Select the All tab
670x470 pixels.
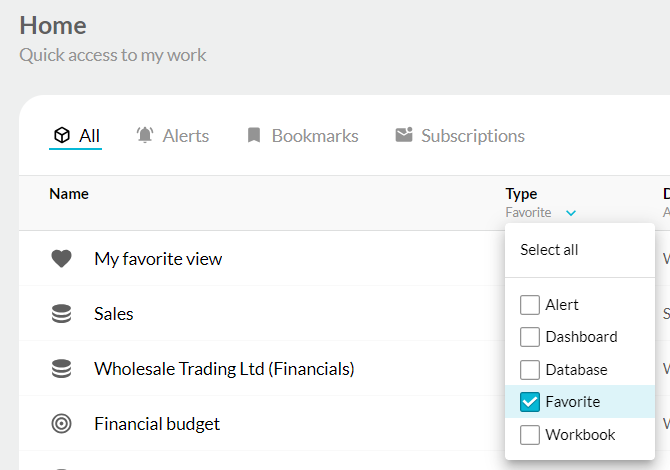(76, 136)
